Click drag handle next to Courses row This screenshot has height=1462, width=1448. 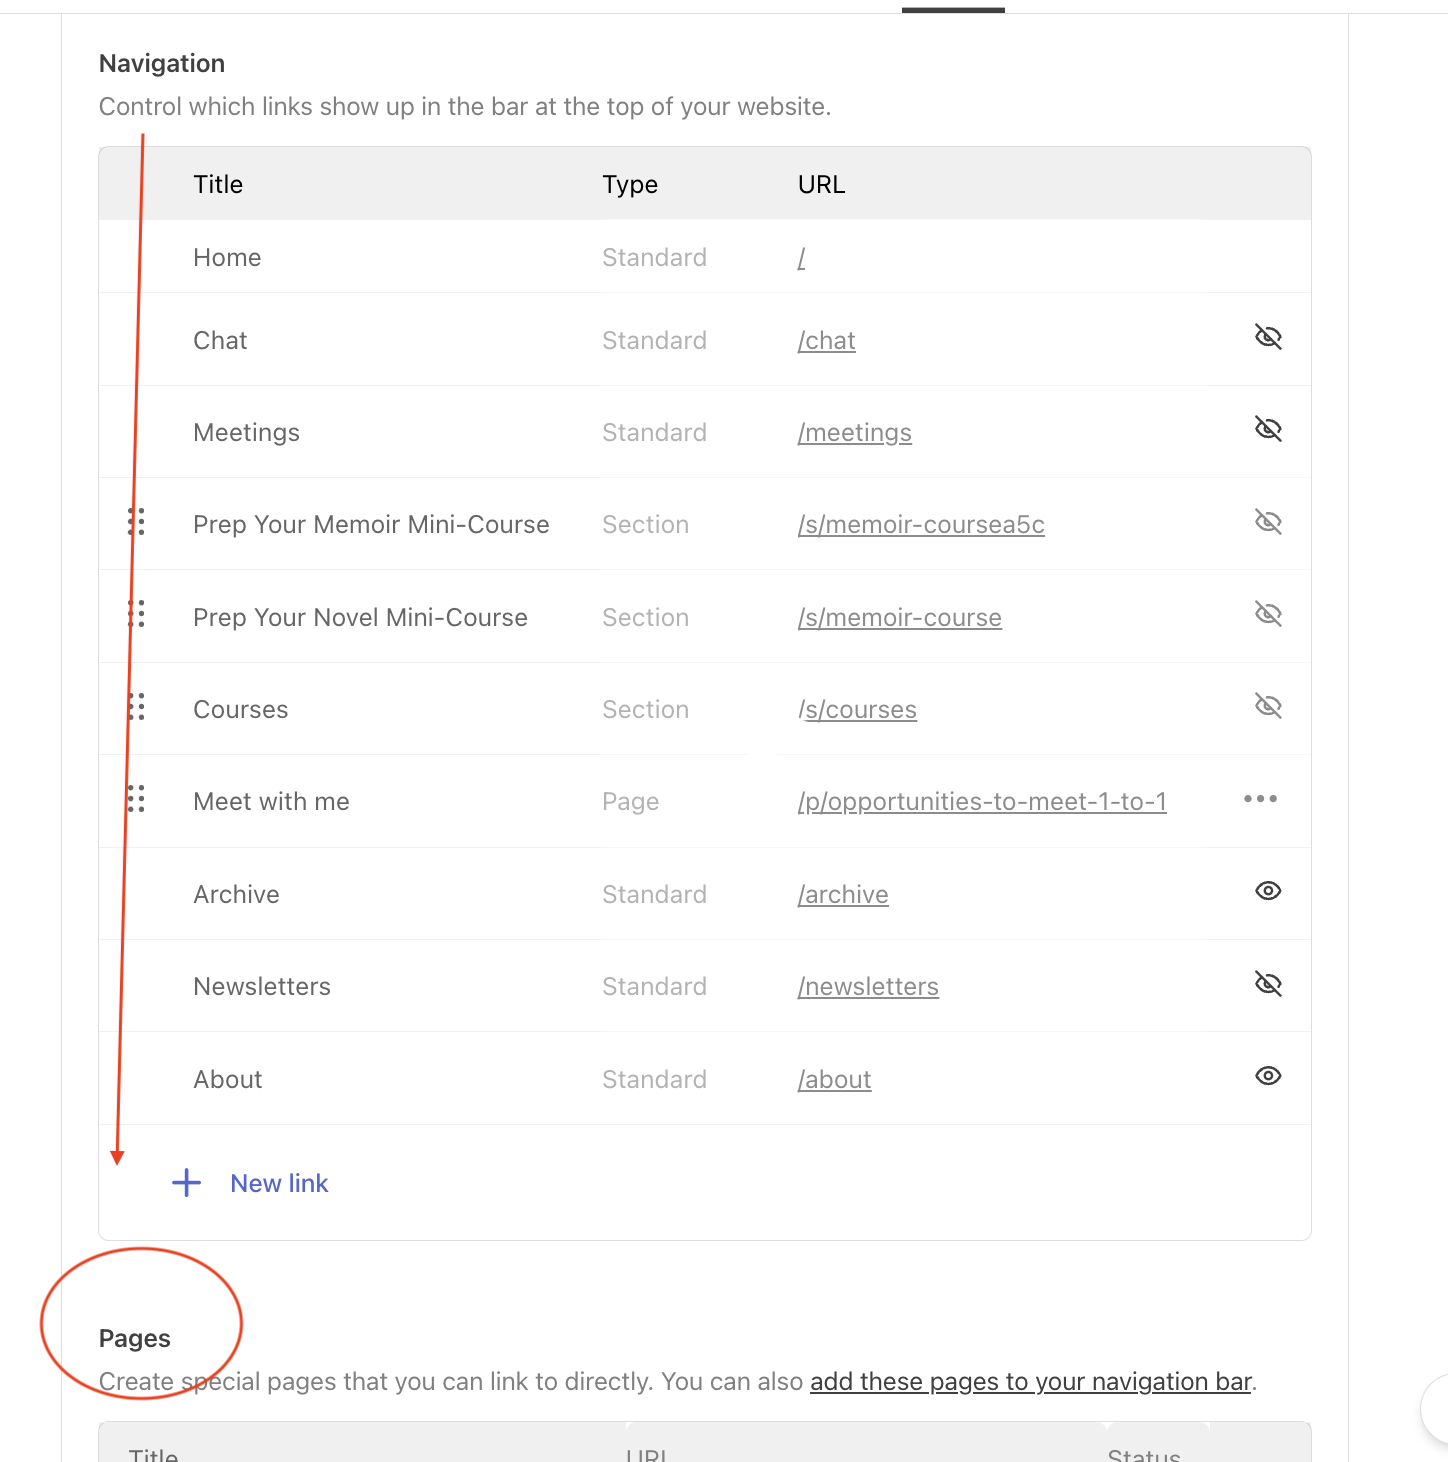click(137, 707)
